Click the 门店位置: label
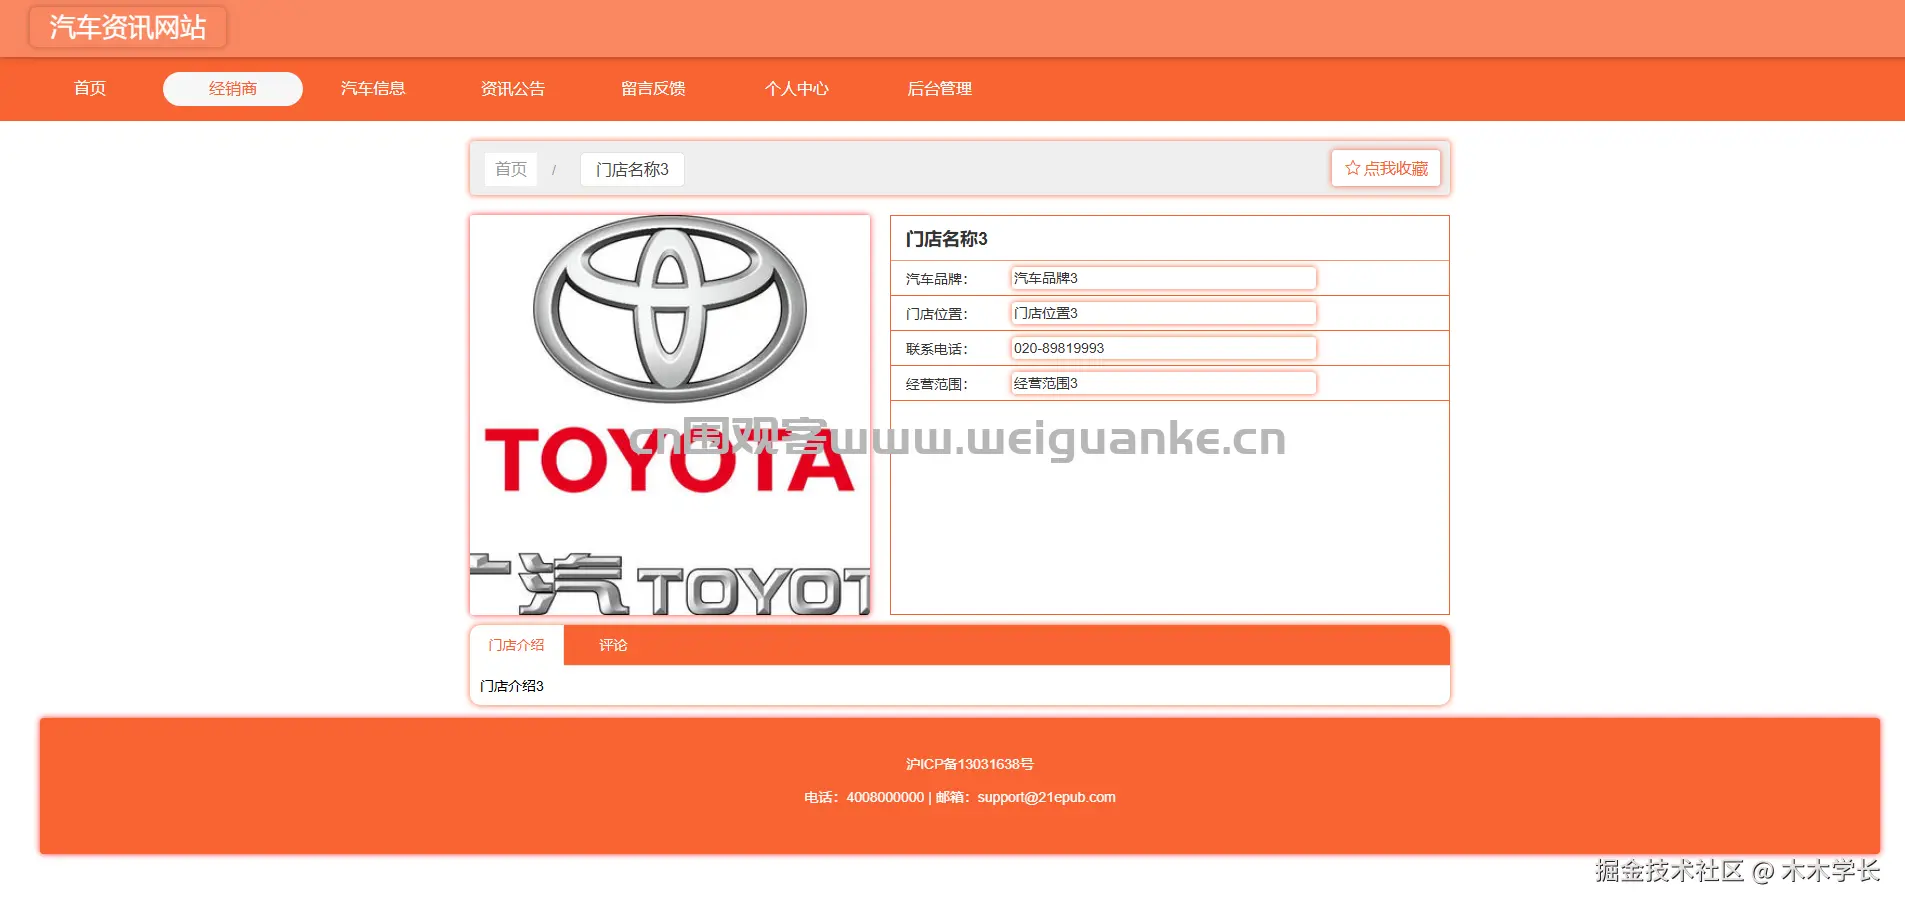Image resolution: width=1905 pixels, height=909 pixels. (937, 314)
